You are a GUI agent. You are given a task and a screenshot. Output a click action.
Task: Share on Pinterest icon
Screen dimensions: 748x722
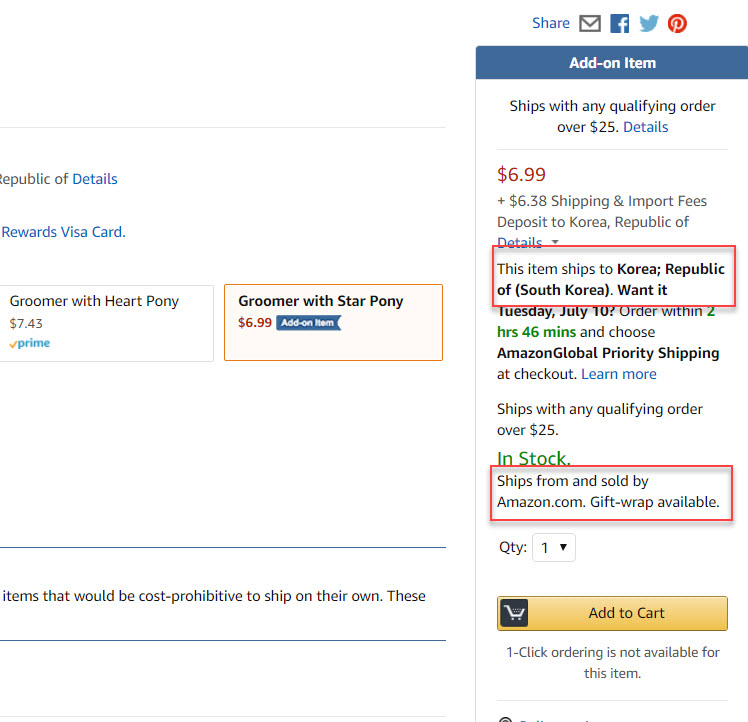pos(677,23)
